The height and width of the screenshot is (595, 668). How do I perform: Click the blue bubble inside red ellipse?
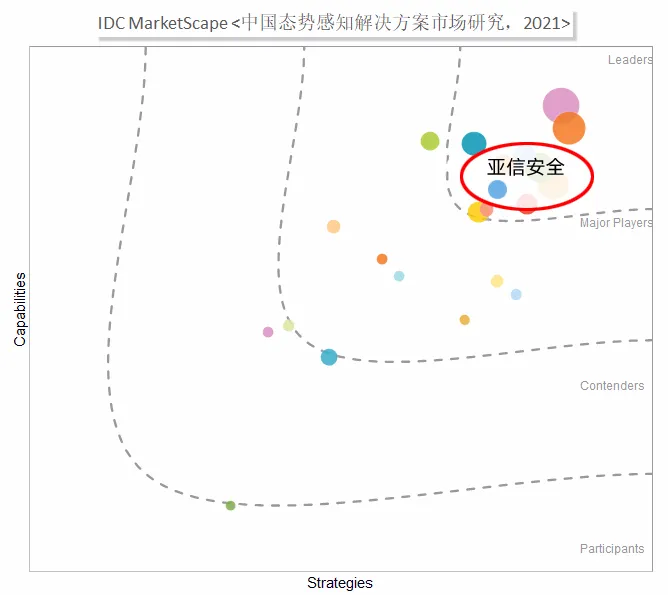point(497,189)
